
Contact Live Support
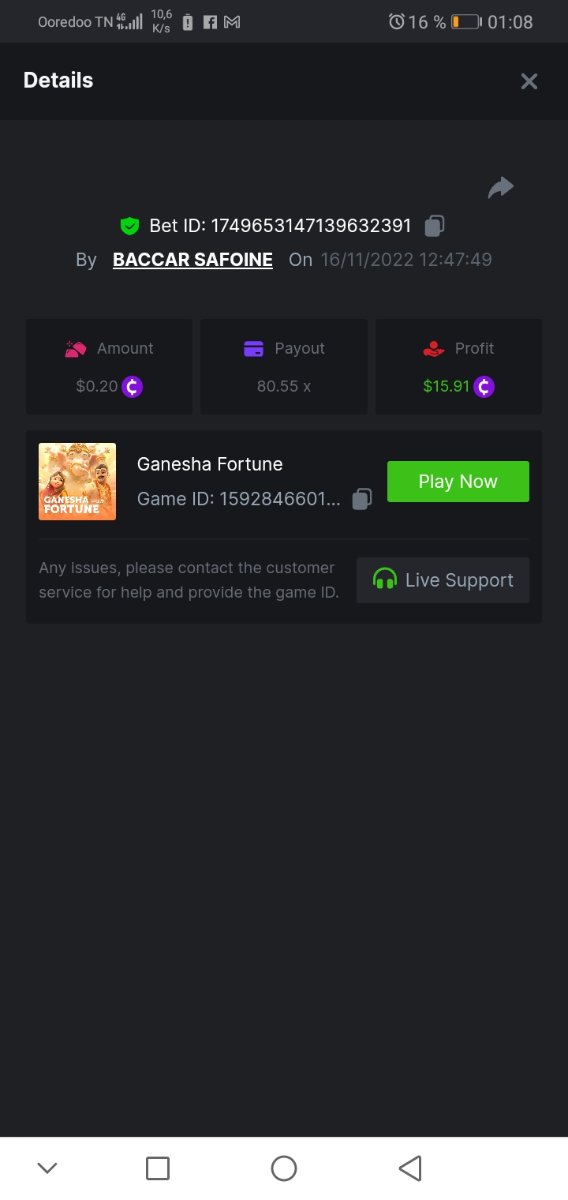(443, 580)
